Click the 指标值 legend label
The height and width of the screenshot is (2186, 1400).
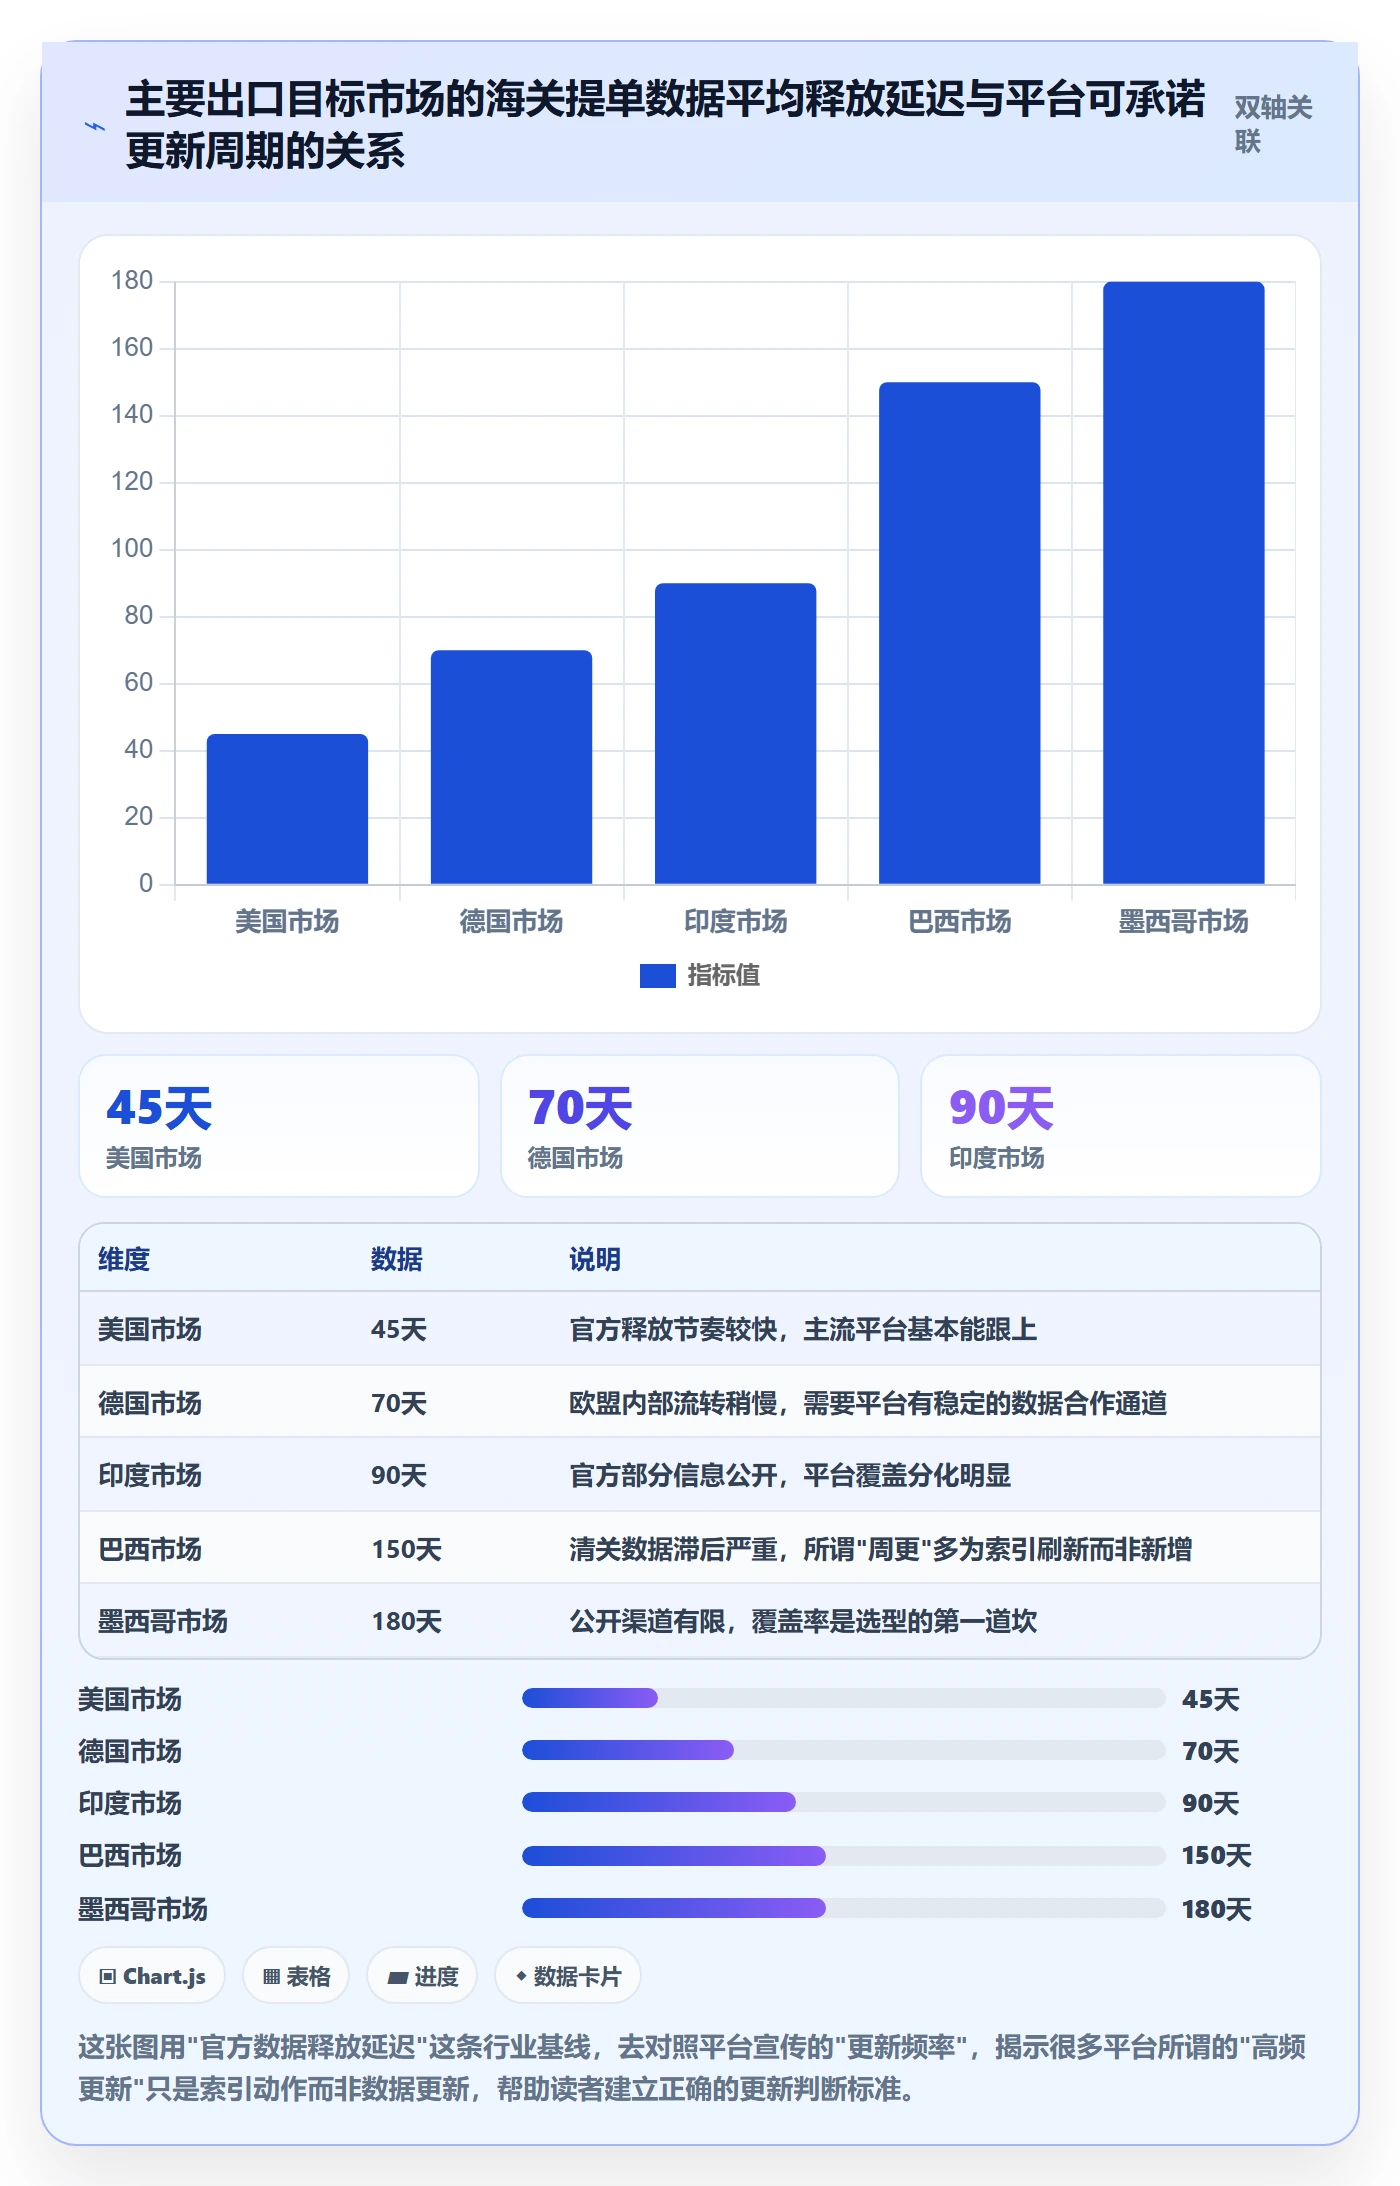pyautogui.click(x=723, y=975)
